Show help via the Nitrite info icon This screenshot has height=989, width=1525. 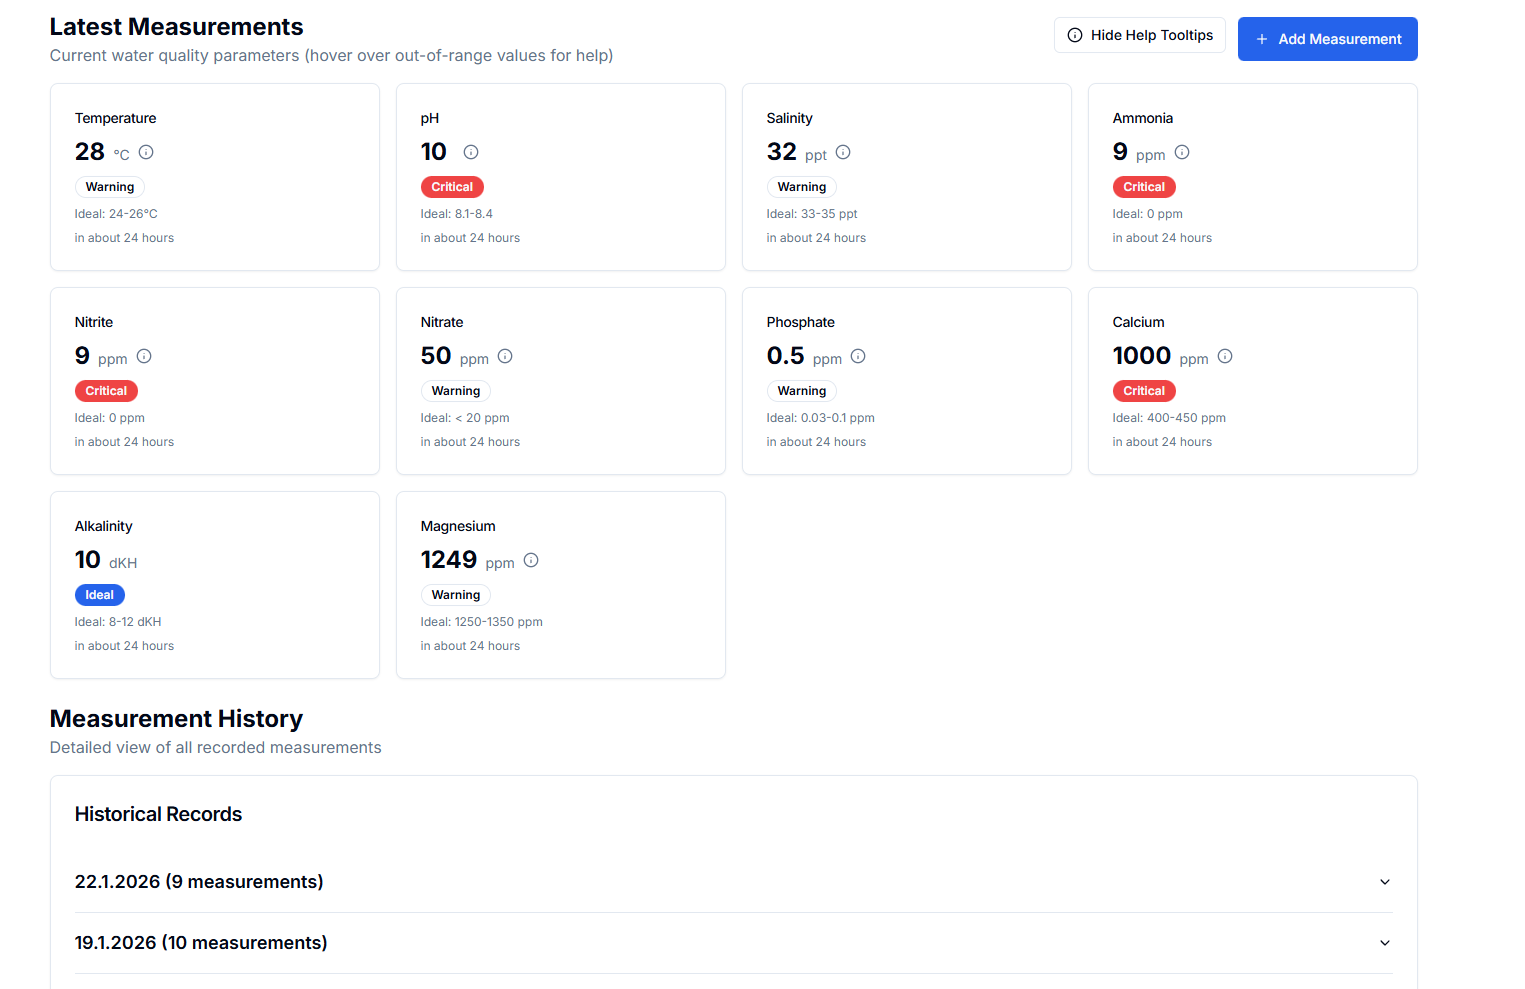point(144,356)
